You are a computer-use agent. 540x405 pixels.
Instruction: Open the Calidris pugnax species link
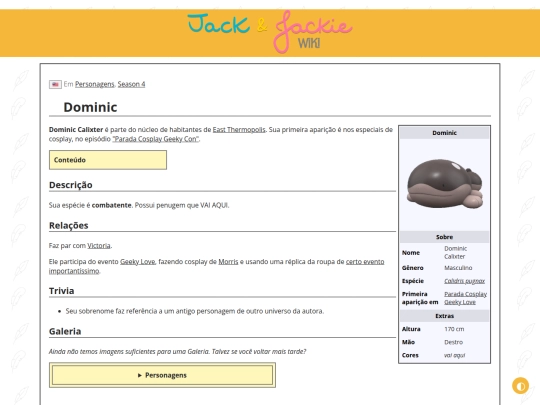464,281
